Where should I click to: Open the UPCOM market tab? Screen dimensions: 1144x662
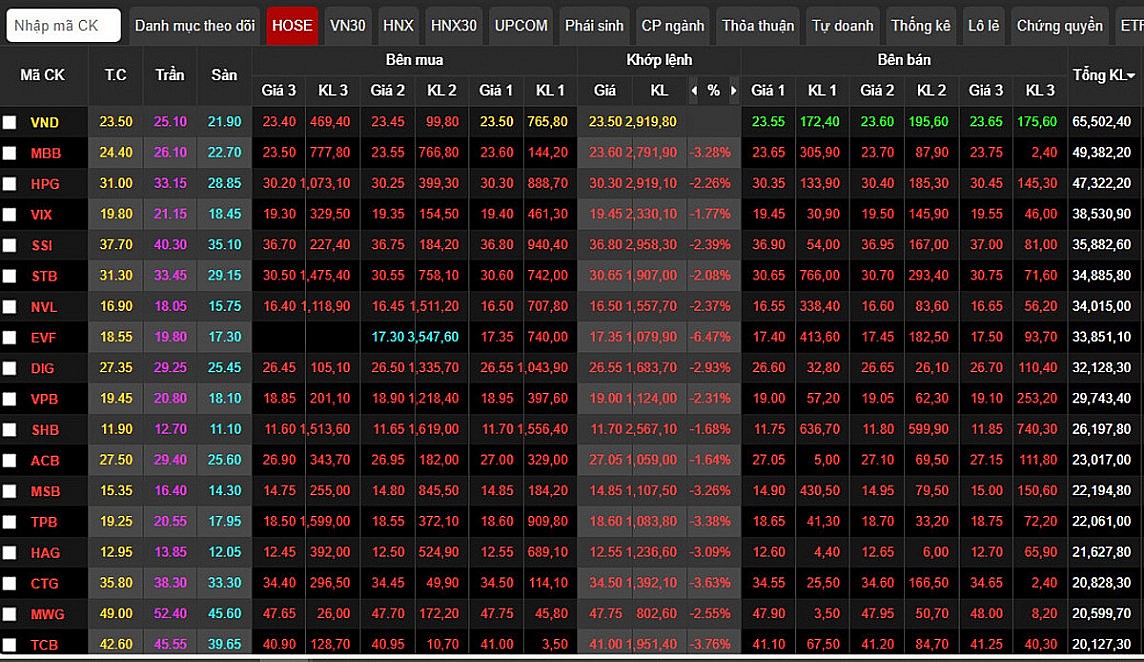point(521,26)
